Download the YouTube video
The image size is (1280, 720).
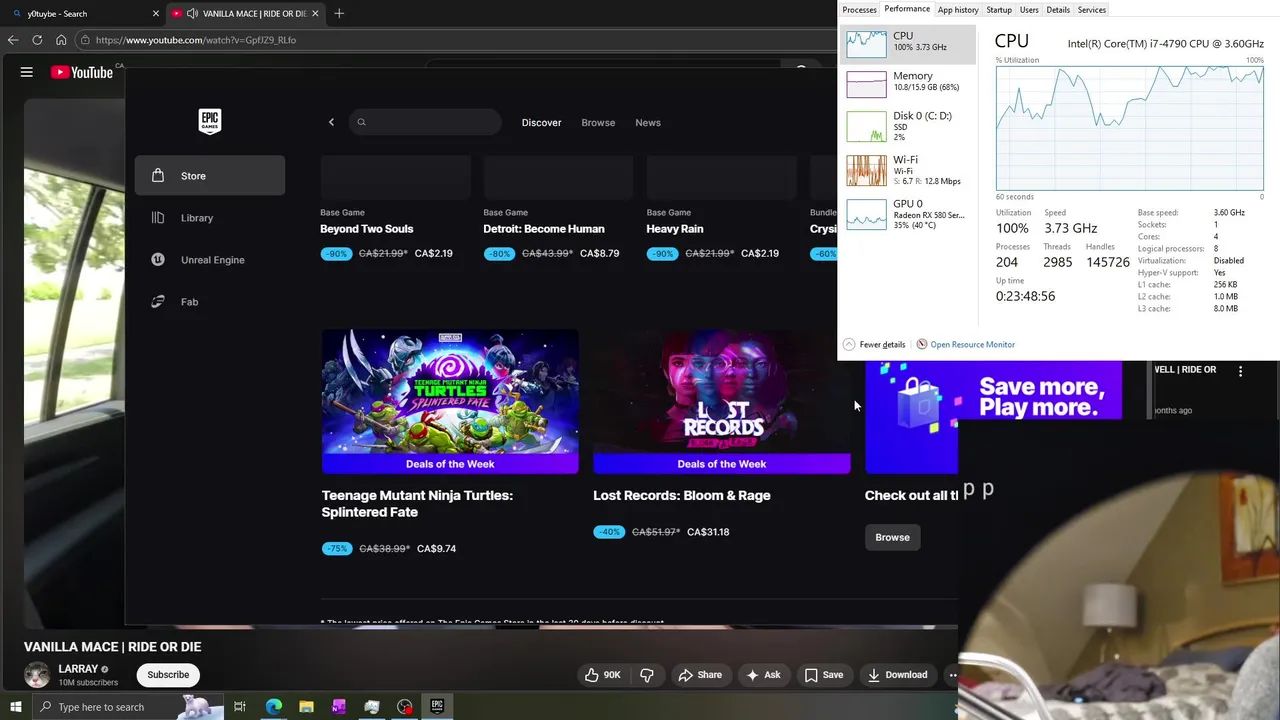897,675
